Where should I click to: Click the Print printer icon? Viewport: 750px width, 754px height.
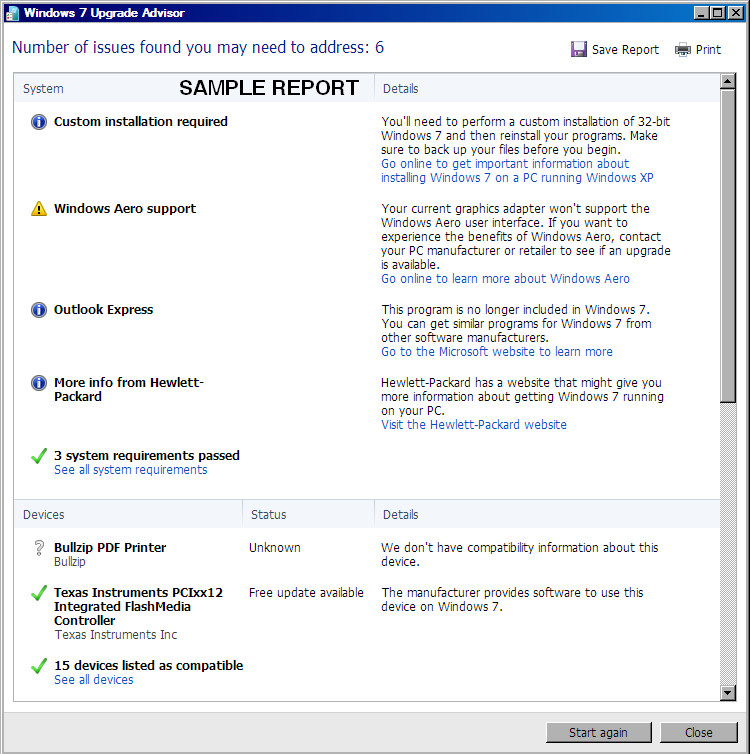(x=683, y=50)
